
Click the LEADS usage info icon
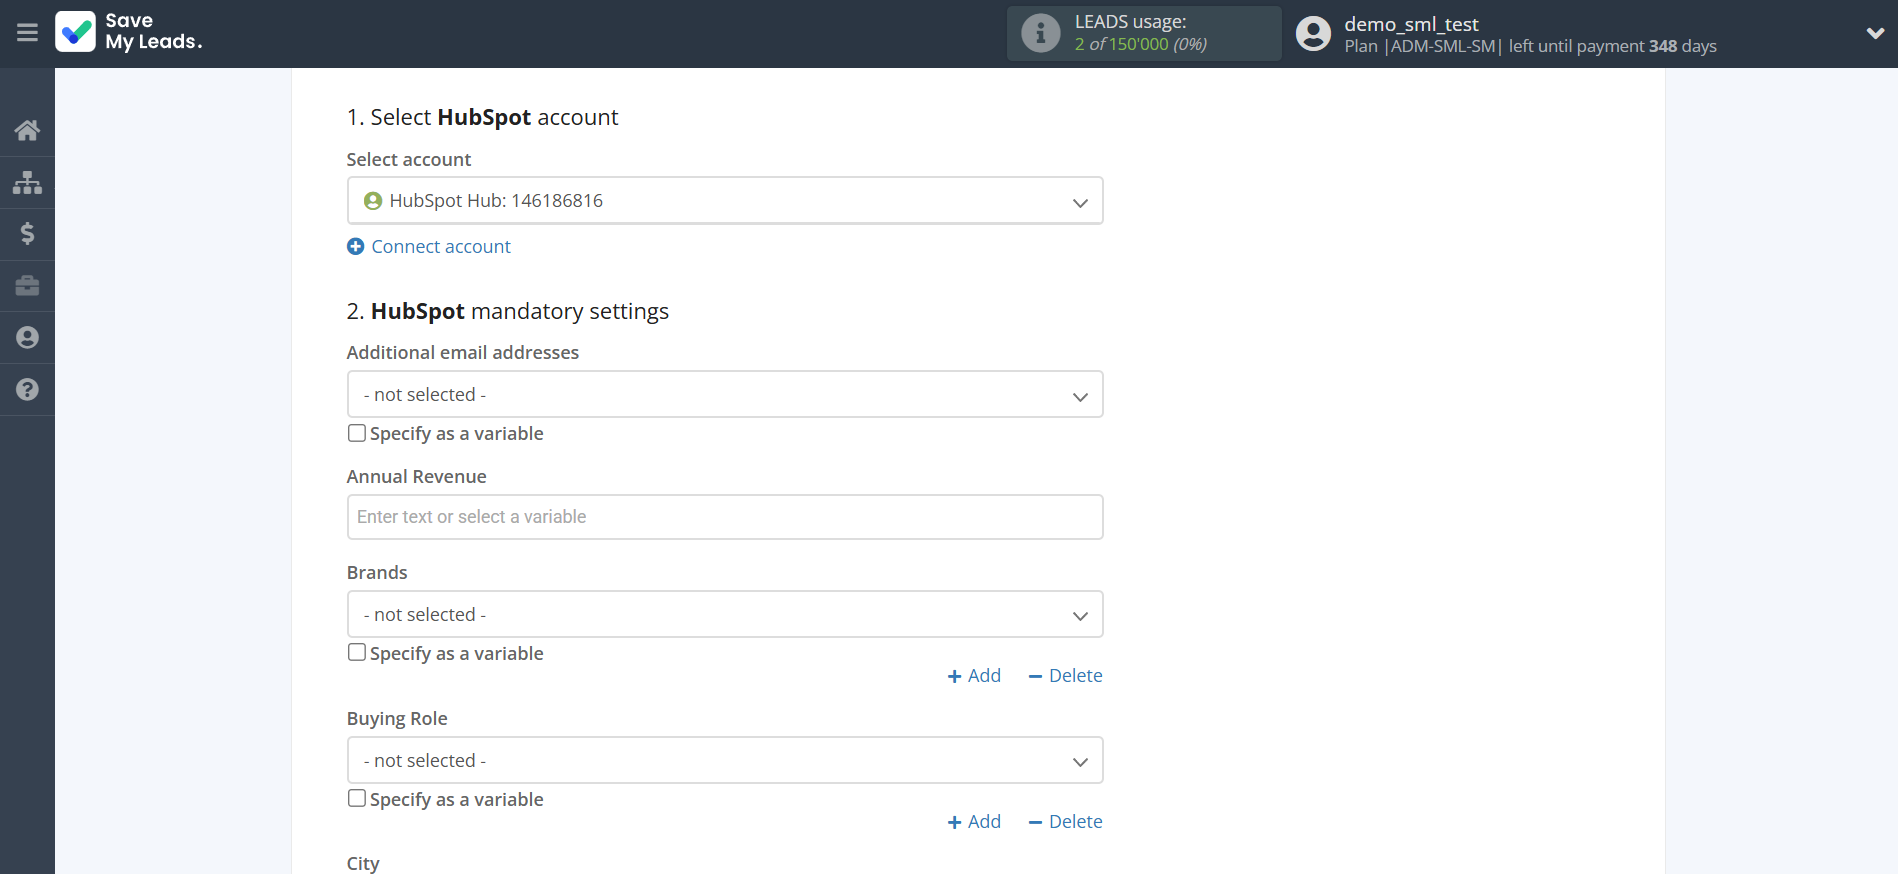(x=1040, y=33)
